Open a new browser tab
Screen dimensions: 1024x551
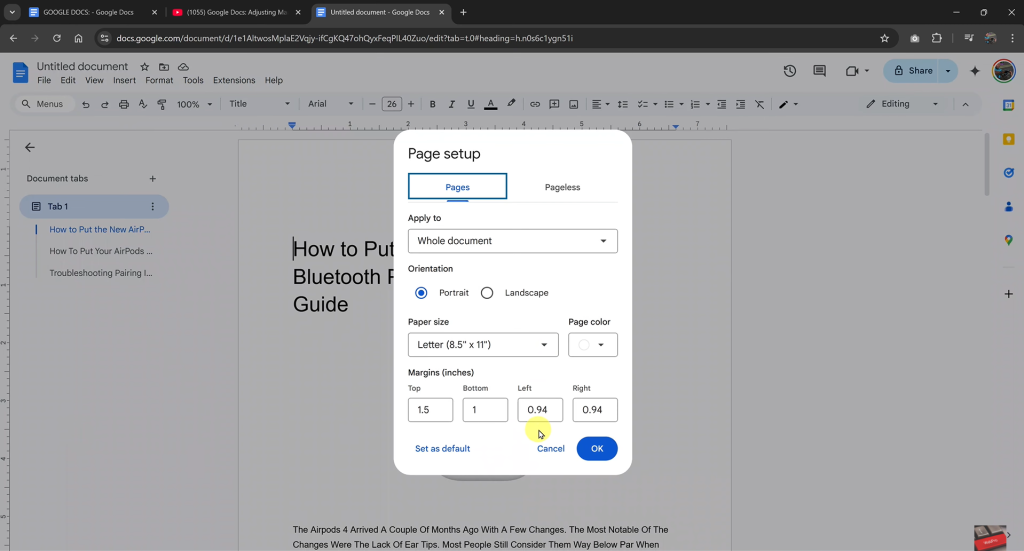pos(463,12)
